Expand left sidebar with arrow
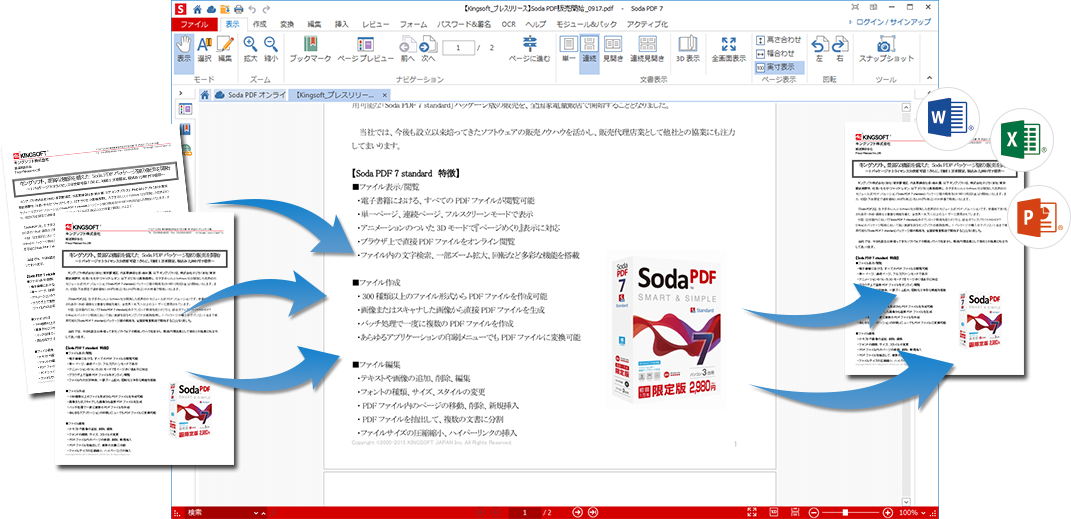Viewport: 1071px width, 519px height. [180, 94]
